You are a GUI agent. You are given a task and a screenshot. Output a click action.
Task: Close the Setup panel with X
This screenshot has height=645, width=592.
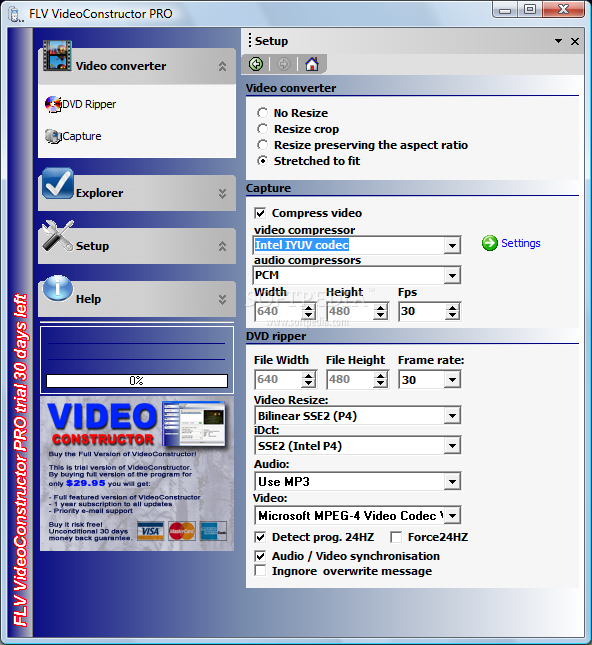coord(575,42)
